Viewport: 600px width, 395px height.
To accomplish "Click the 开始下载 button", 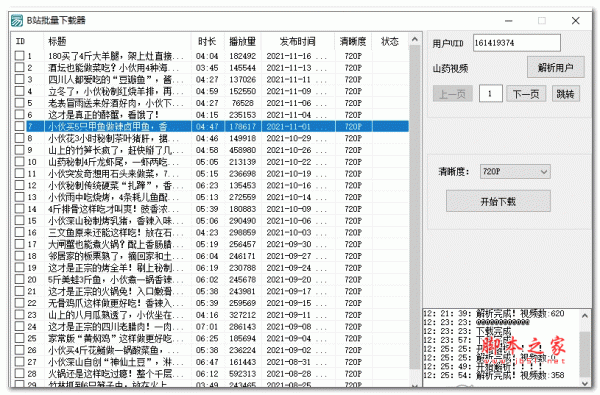I will (498, 201).
